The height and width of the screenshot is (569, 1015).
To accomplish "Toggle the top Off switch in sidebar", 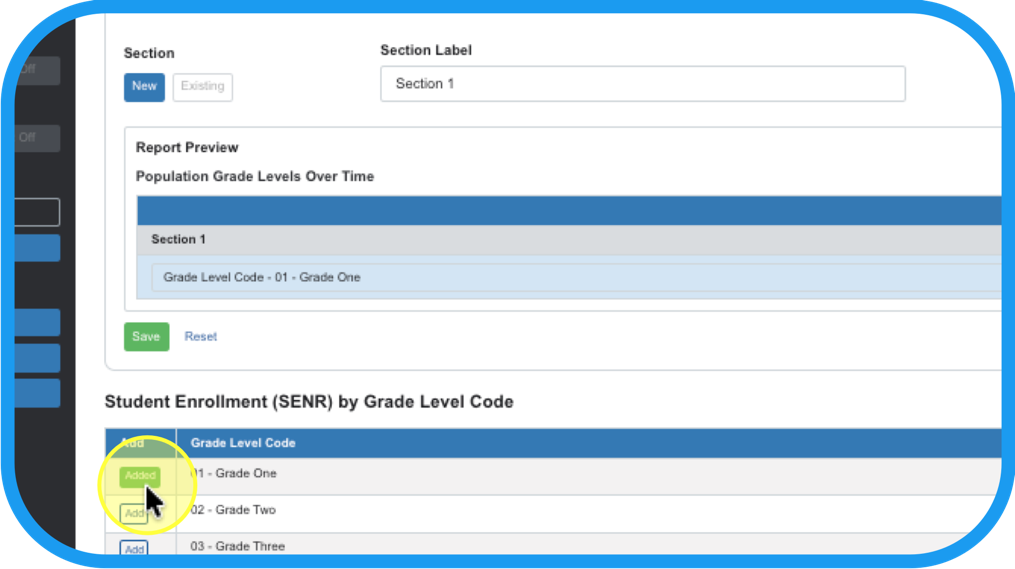I will [38, 71].
